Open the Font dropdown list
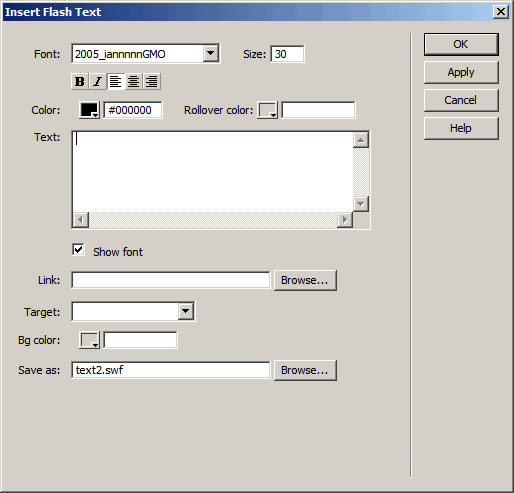 tap(211, 53)
